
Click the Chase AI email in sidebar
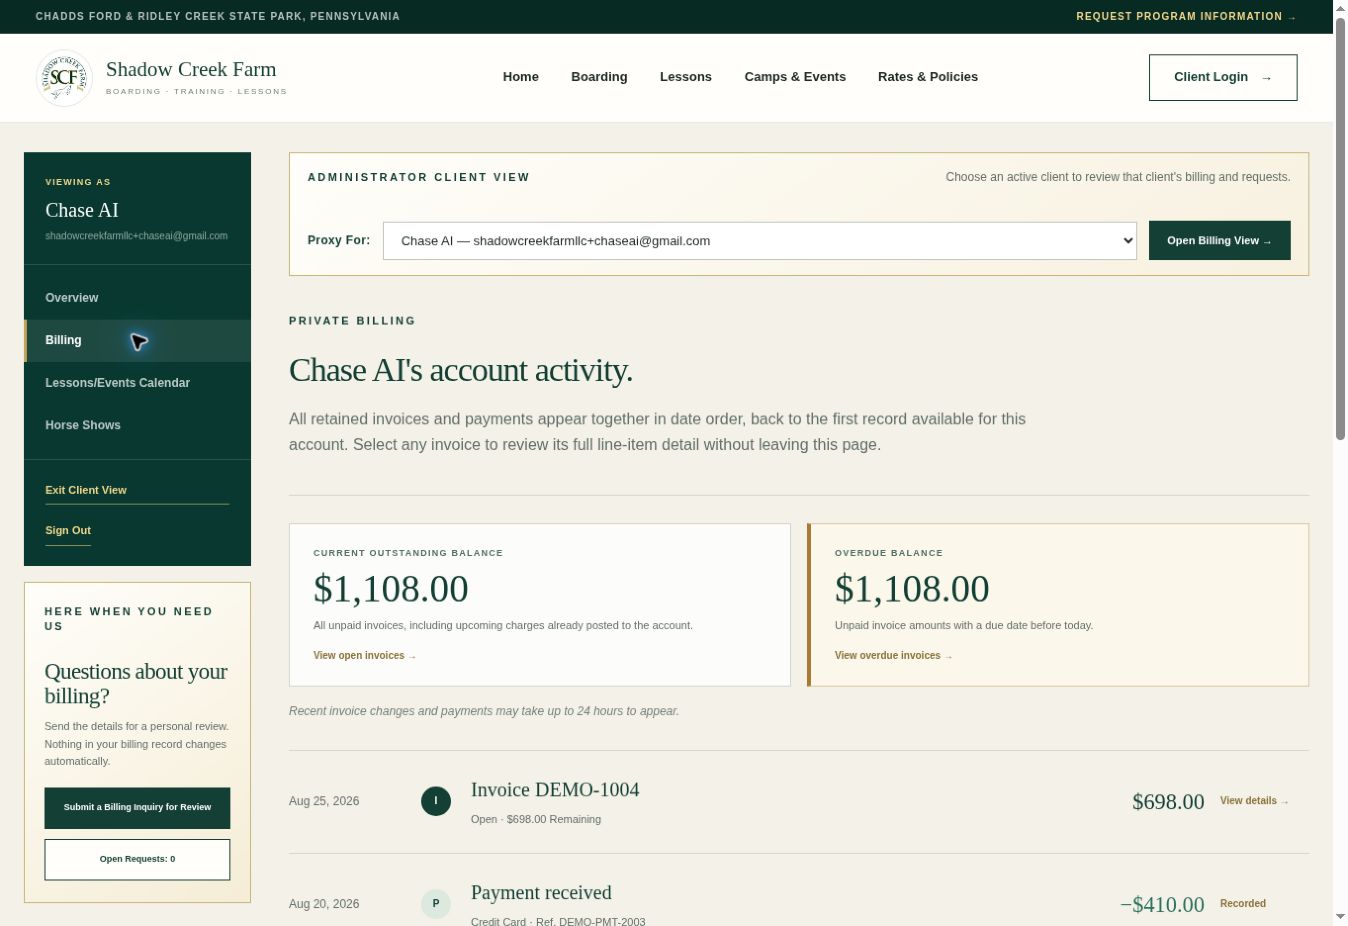[136, 236]
